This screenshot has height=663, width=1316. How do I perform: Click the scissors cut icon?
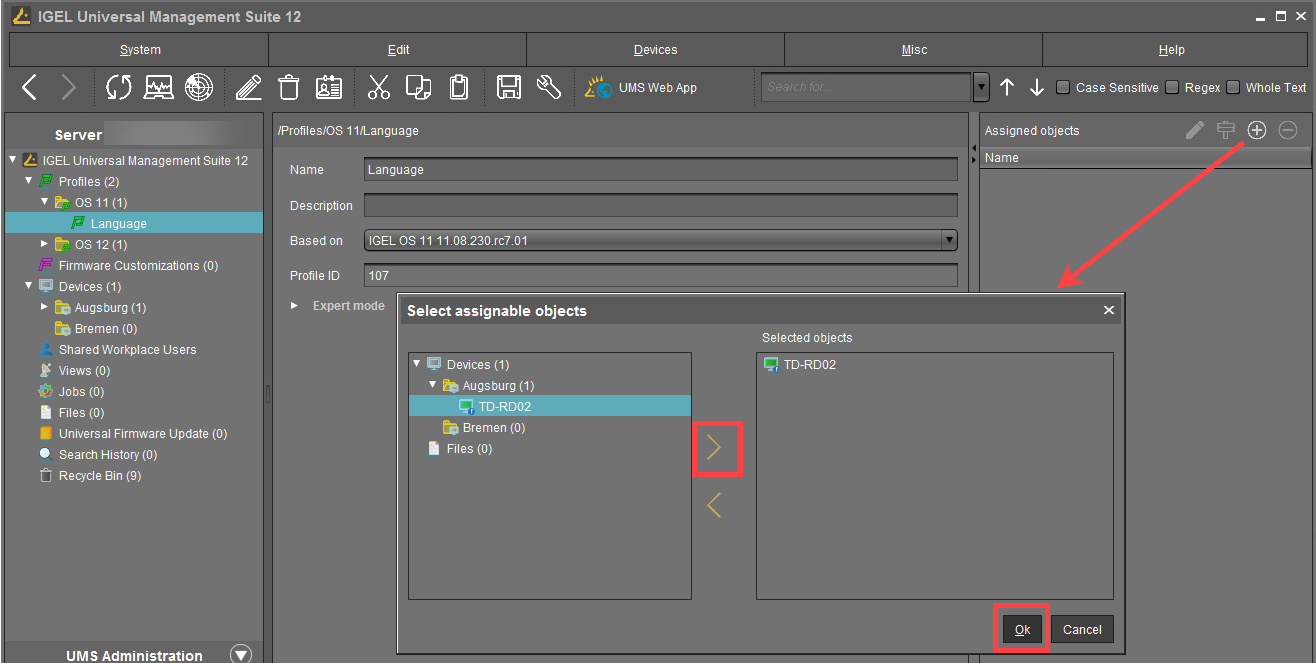click(378, 88)
